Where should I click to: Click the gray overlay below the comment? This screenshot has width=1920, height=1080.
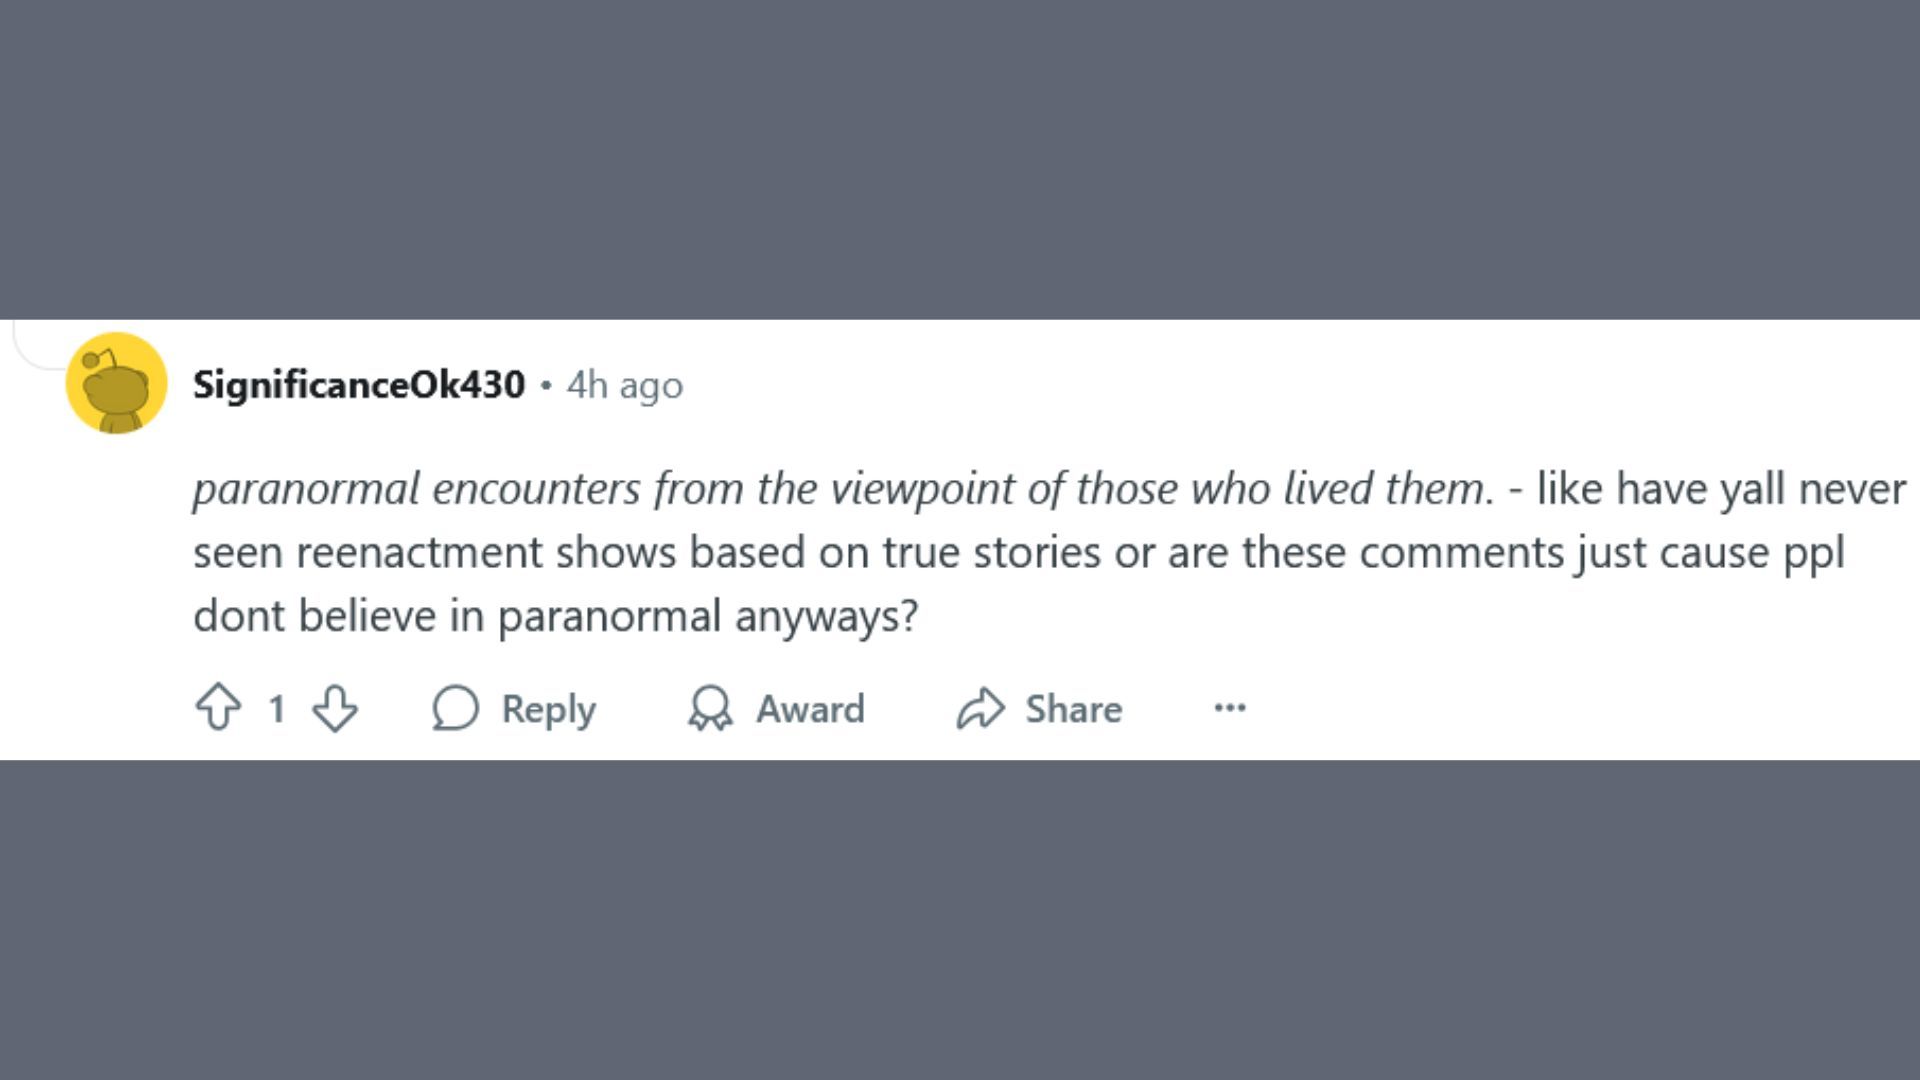coord(960,920)
